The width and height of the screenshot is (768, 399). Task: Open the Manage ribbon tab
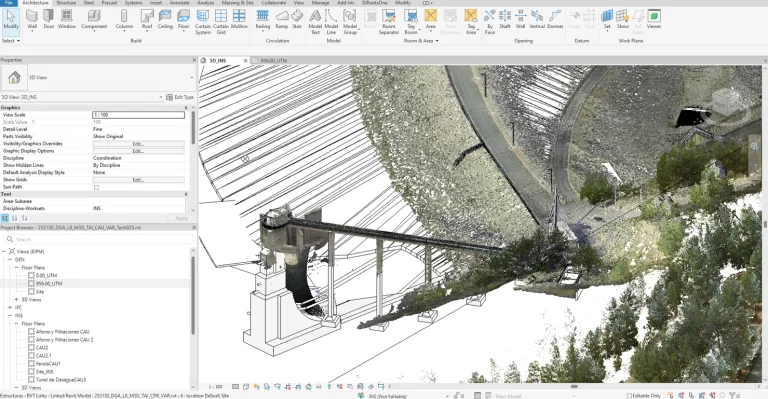tap(320, 3)
